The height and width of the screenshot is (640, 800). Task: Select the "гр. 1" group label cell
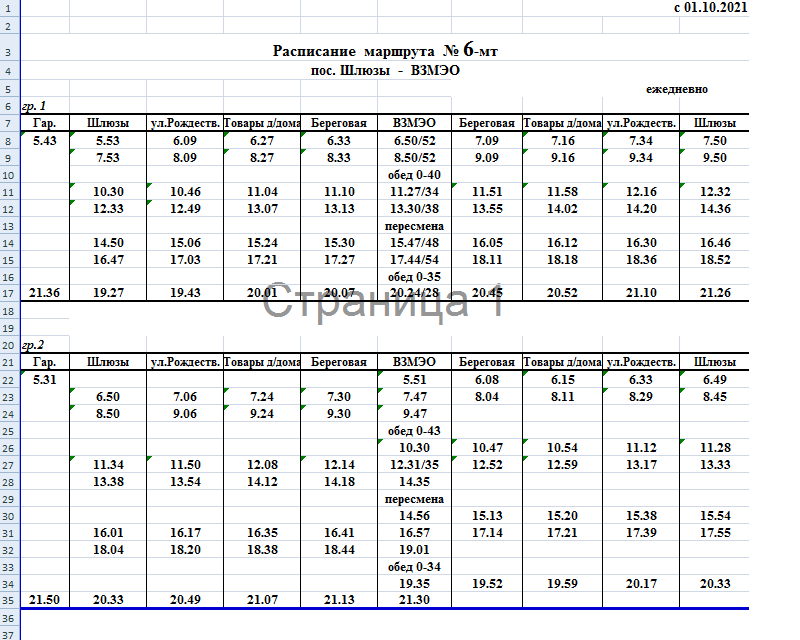[34, 106]
